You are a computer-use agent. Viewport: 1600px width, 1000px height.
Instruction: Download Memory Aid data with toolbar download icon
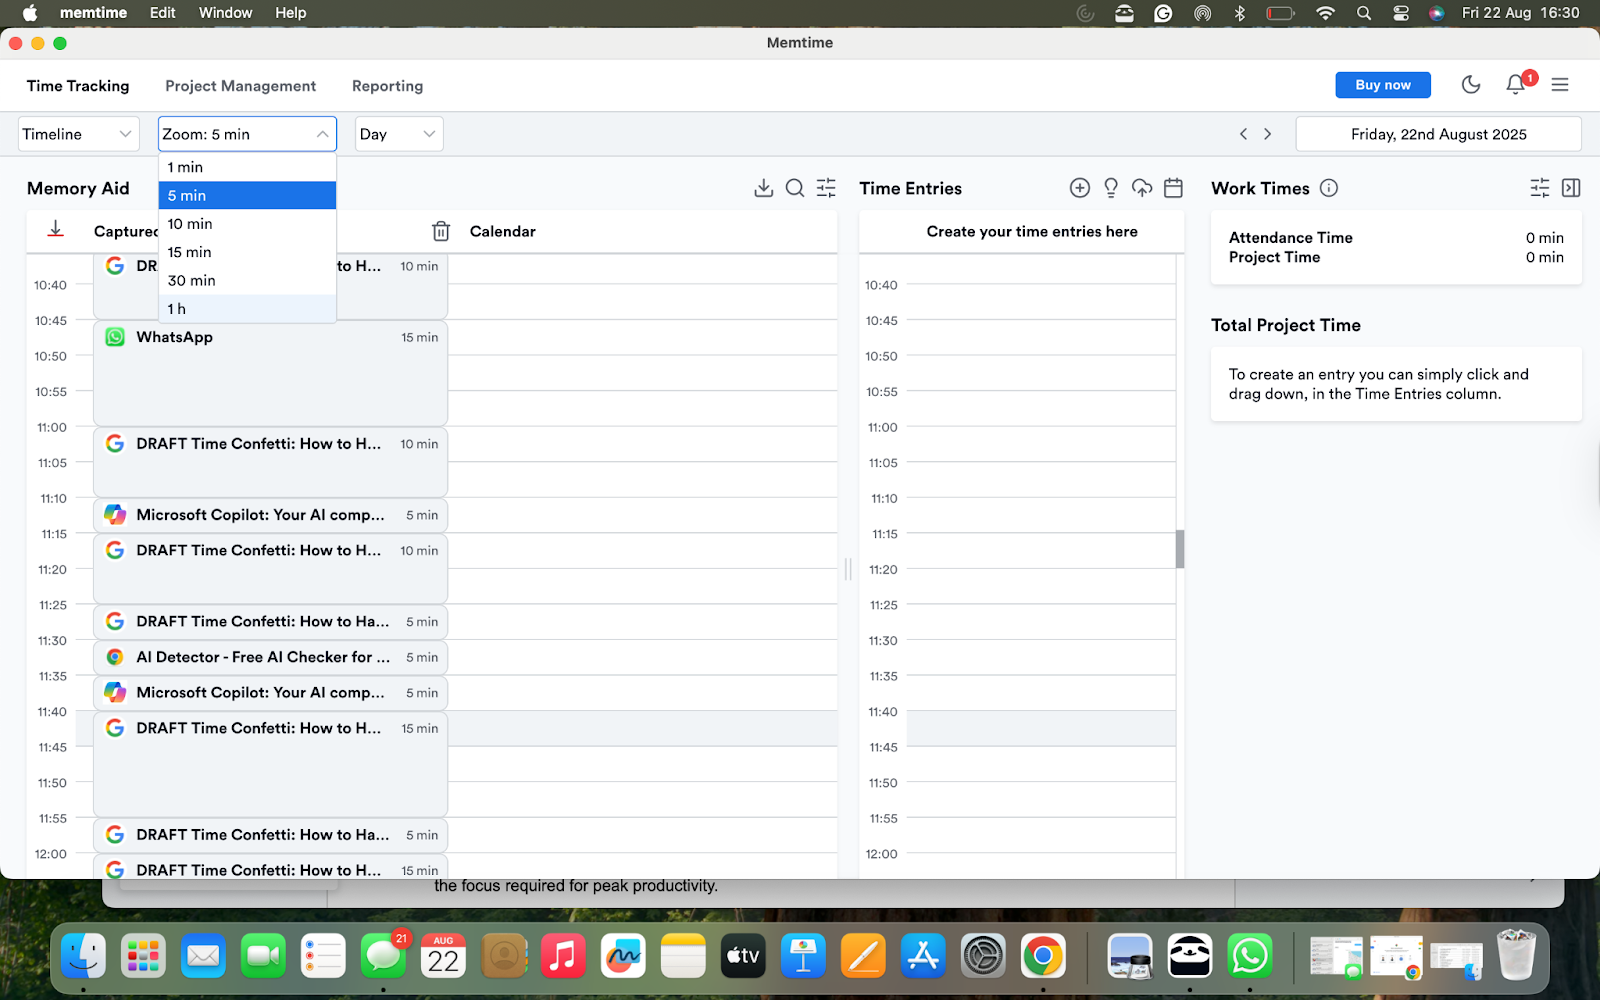click(764, 188)
